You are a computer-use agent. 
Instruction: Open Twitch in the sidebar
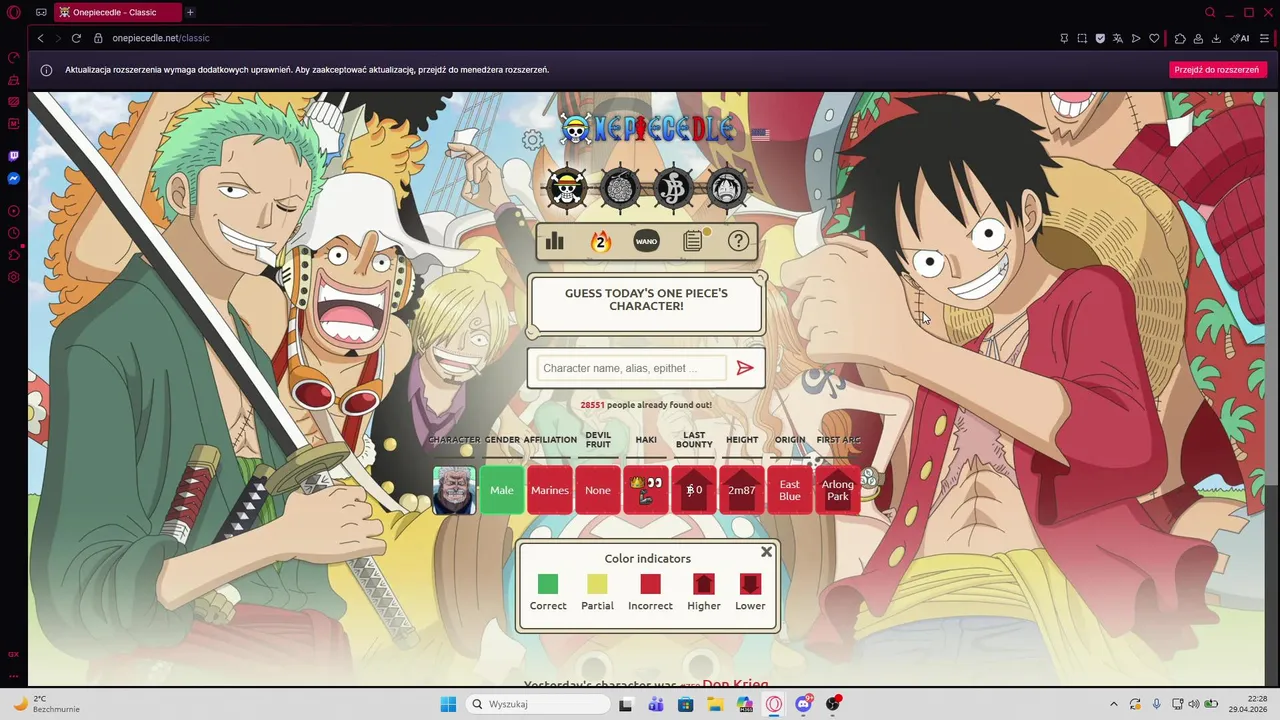pos(14,156)
